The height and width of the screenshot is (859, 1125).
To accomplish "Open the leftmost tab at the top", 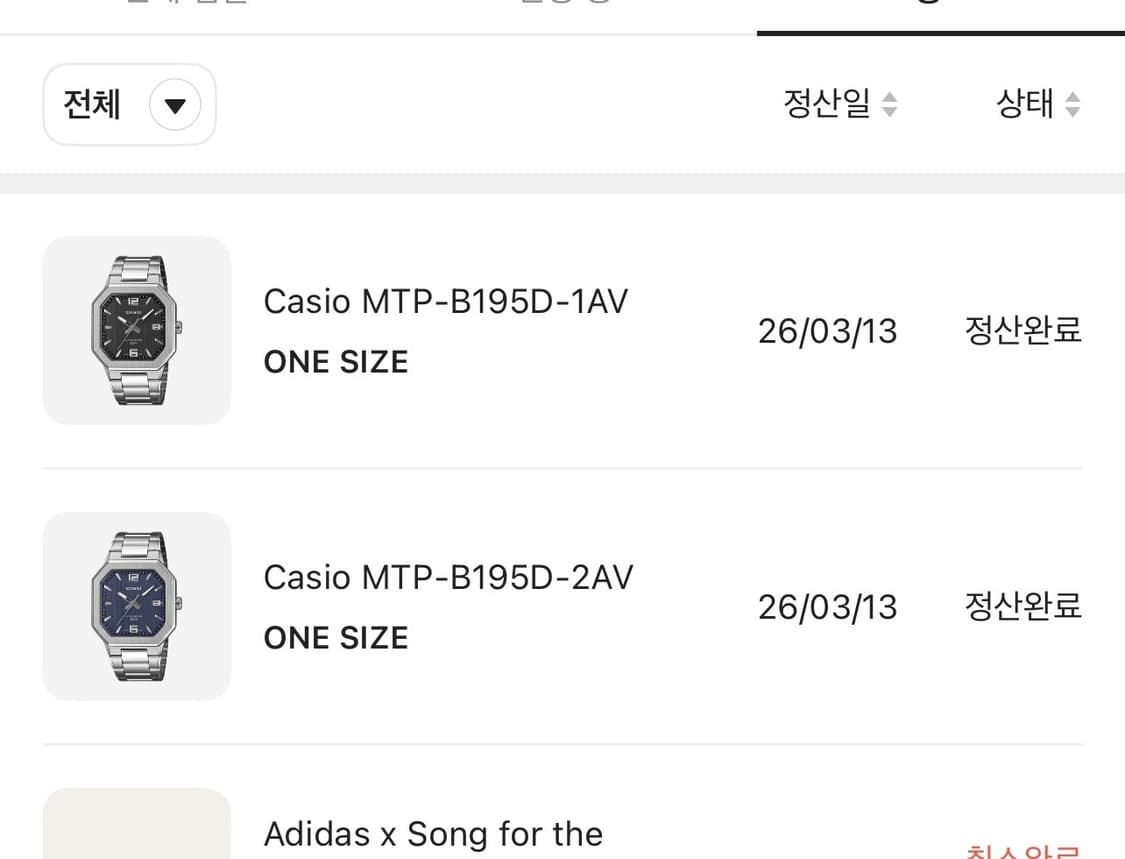I will [x=185, y=5].
